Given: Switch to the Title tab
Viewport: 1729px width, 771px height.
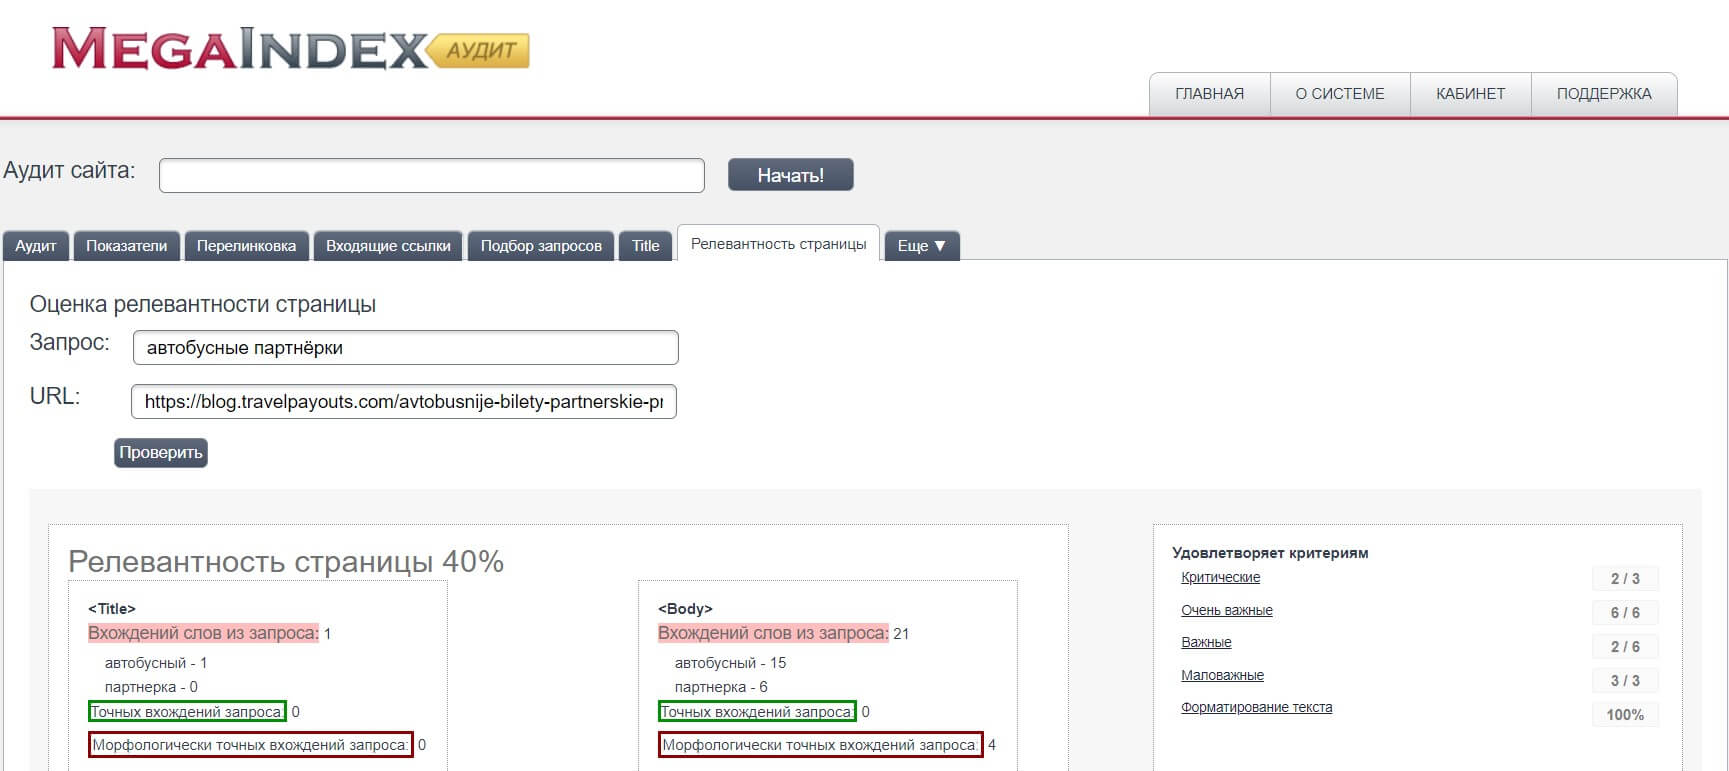Looking at the screenshot, I should (645, 246).
